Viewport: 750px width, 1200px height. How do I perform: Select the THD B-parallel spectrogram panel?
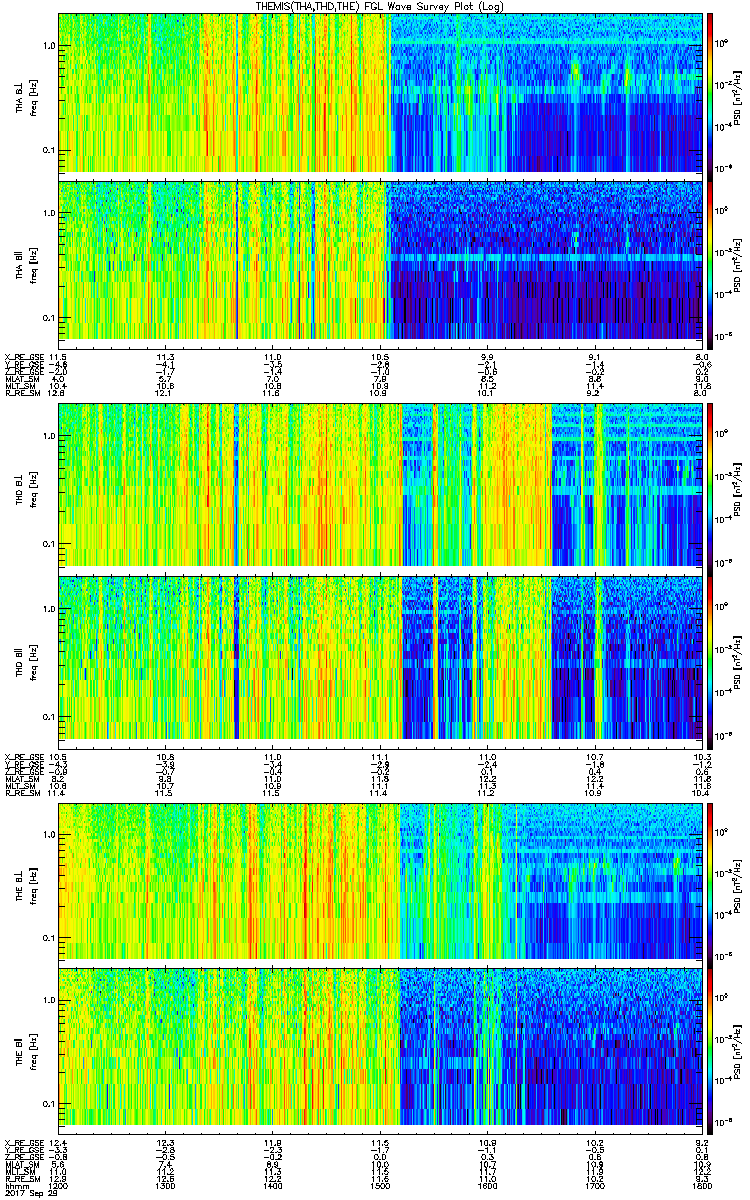coord(380,653)
